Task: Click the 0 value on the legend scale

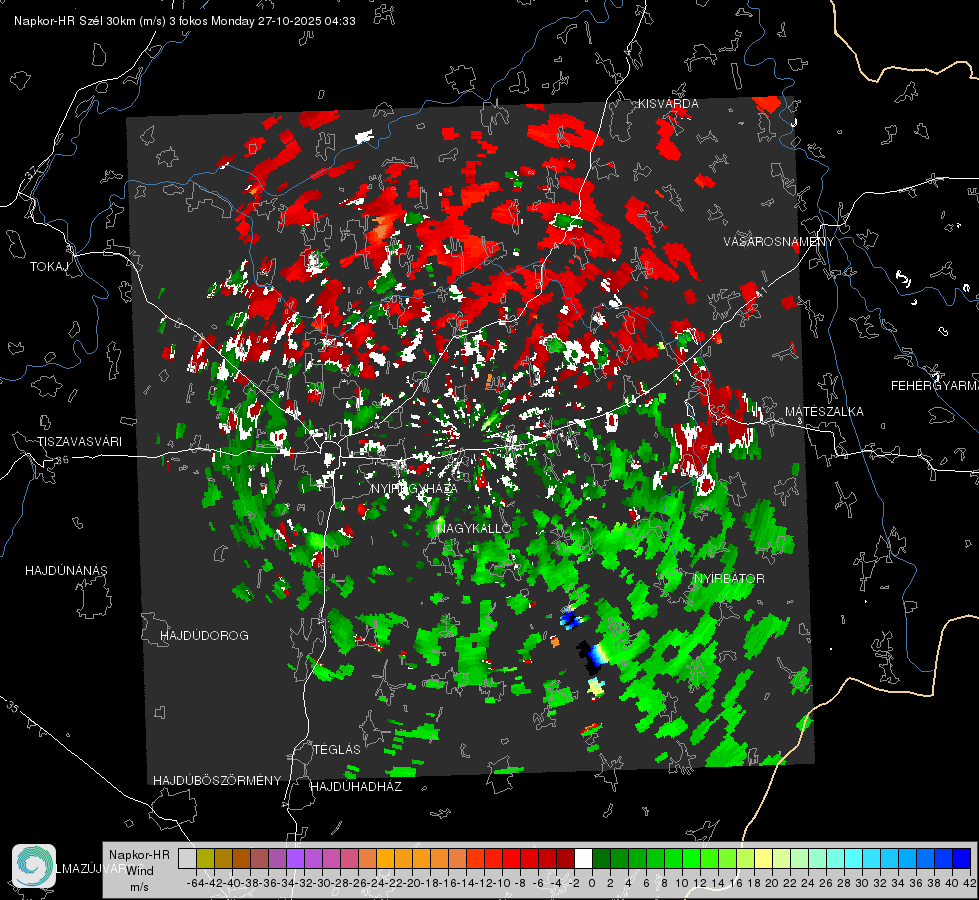Action: pos(592,883)
